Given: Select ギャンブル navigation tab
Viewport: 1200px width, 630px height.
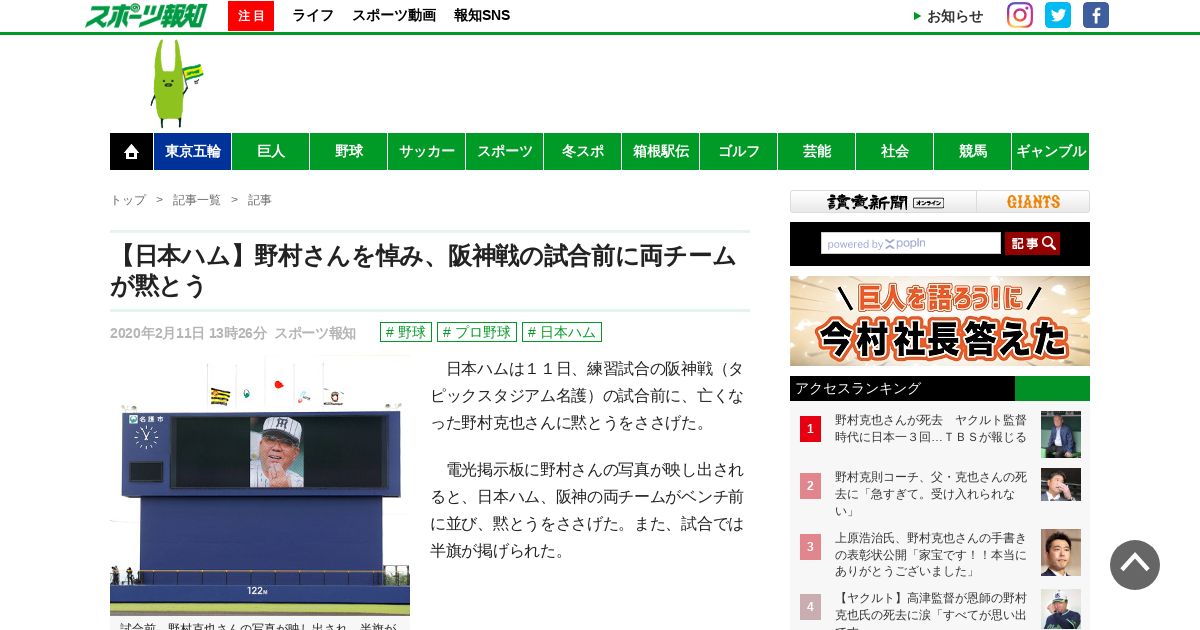Looking at the screenshot, I should 1051,152.
